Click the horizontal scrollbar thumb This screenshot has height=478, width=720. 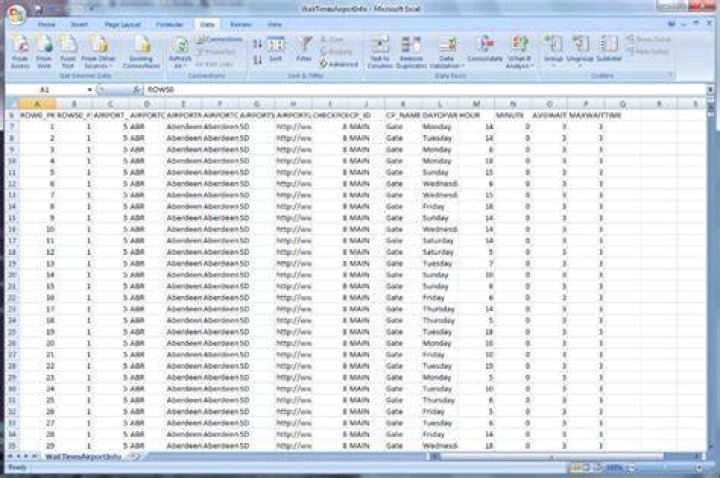pyautogui.click(x=551, y=456)
